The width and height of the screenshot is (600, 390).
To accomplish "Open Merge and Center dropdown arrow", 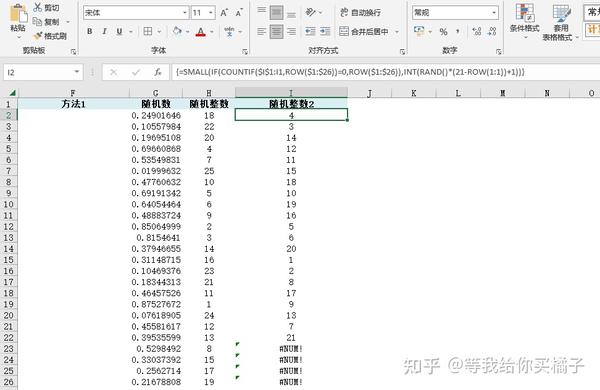I will [x=397, y=32].
